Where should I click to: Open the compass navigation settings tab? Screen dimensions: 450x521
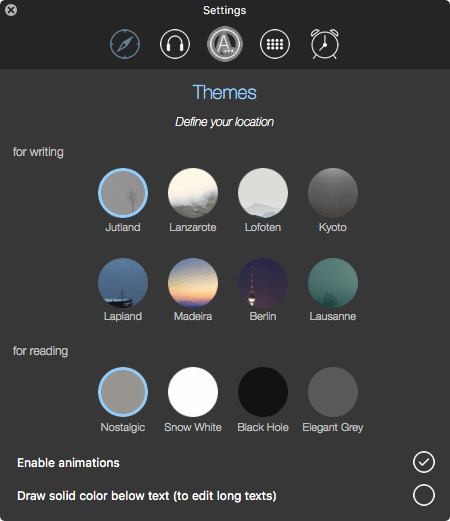tap(125, 44)
